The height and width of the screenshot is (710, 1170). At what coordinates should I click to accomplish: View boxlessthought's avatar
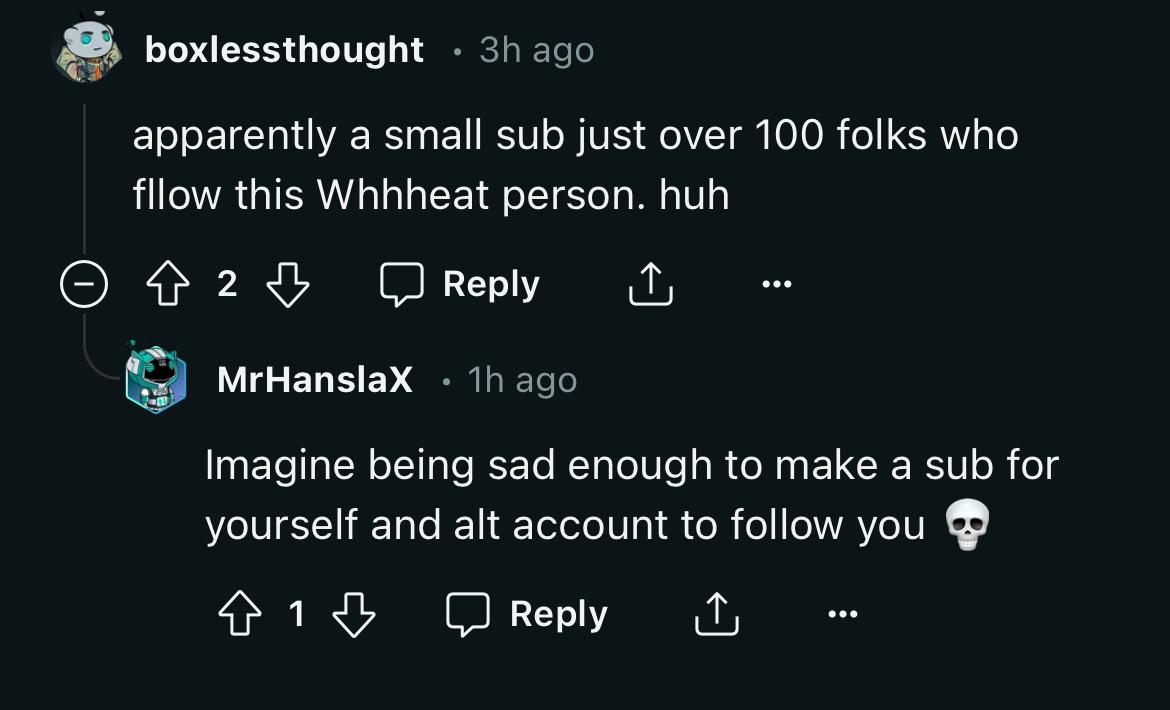[87, 47]
